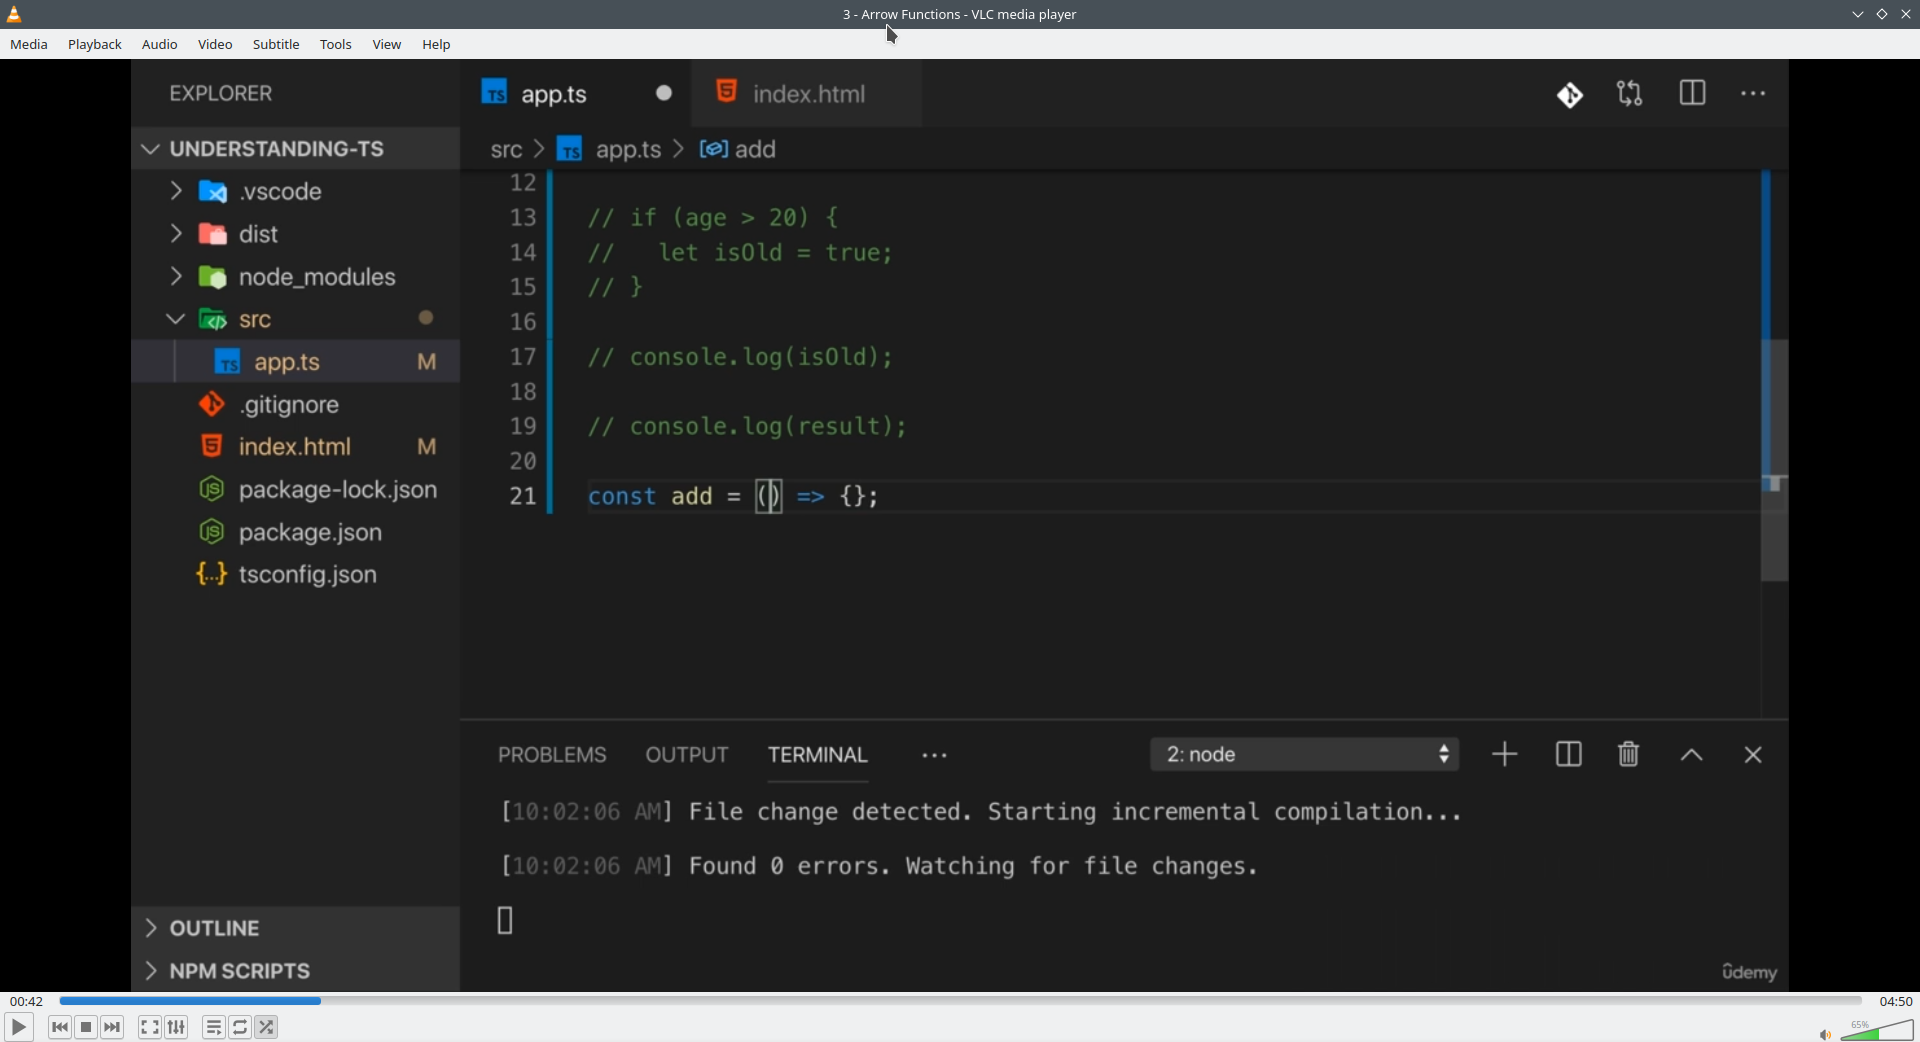This screenshot has height=1042, width=1920.
Task: Click the unsaved dot on app.ts tab
Action: tap(664, 93)
